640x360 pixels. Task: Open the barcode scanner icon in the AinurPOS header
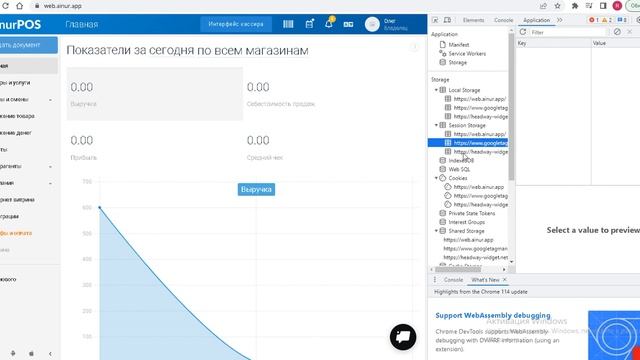click(288, 24)
